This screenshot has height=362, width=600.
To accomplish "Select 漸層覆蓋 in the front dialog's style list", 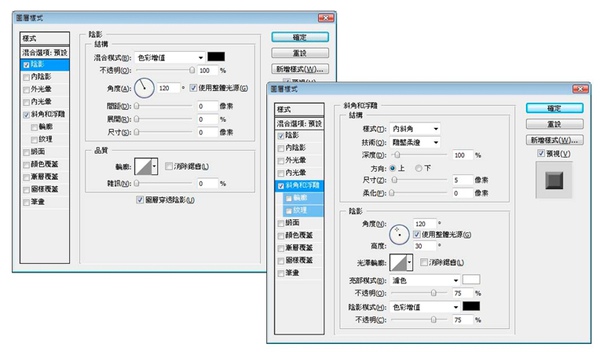I will click(299, 248).
